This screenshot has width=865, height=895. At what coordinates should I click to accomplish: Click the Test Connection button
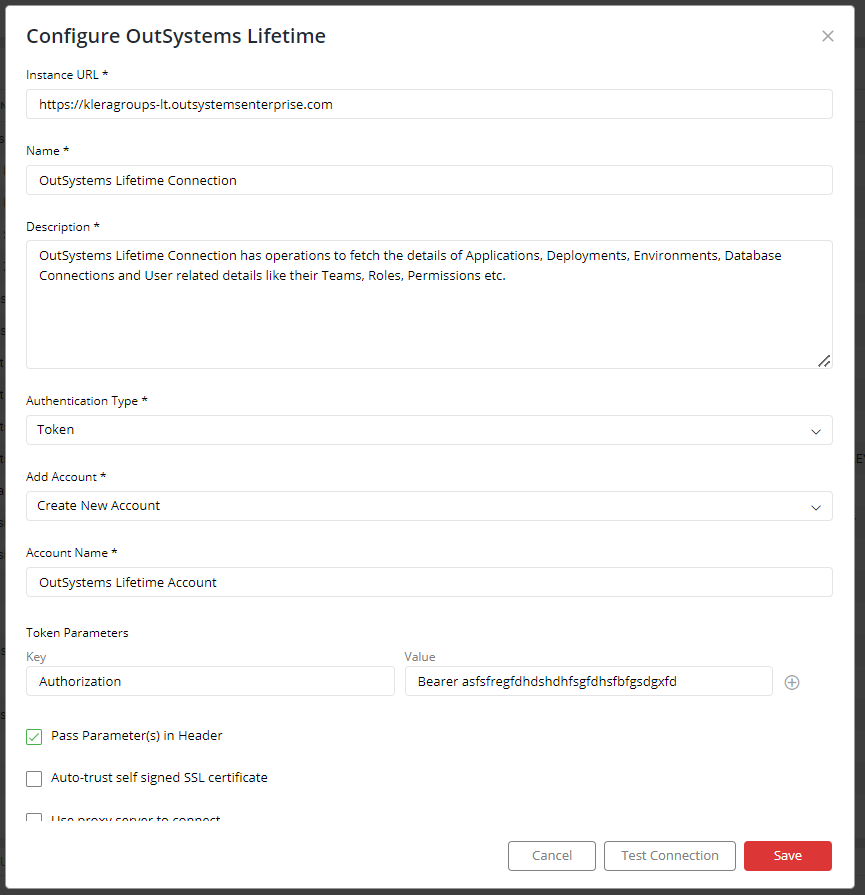coord(670,856)
